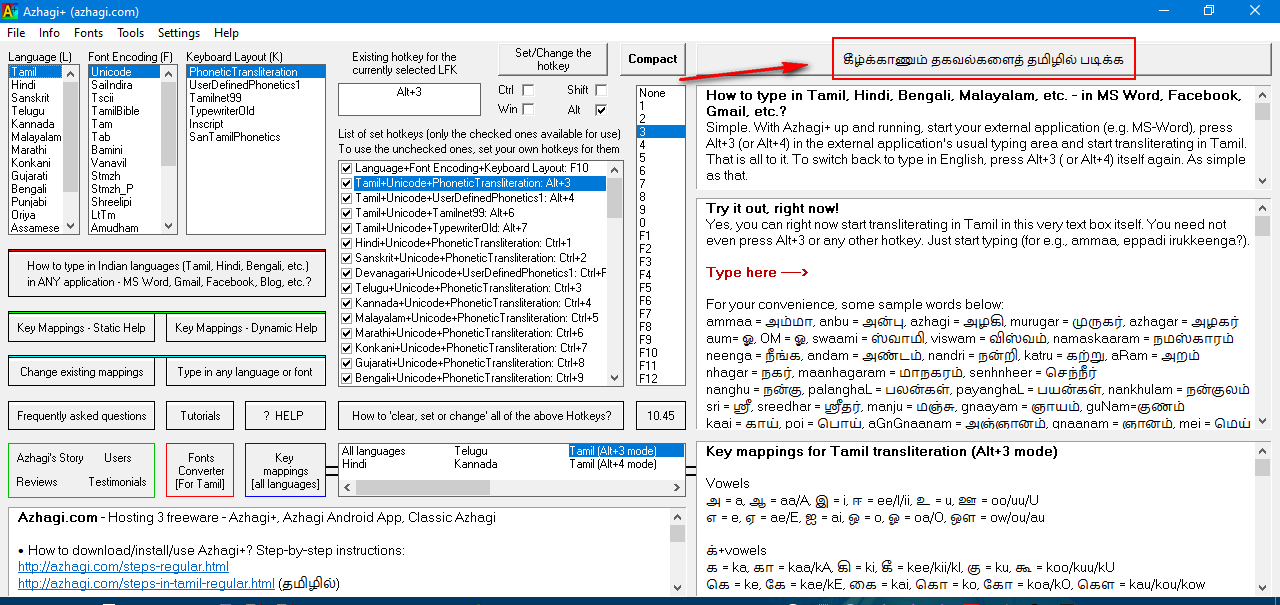Open the Info menu
This screenshot has height=605, width=1280.
(50, 33)
